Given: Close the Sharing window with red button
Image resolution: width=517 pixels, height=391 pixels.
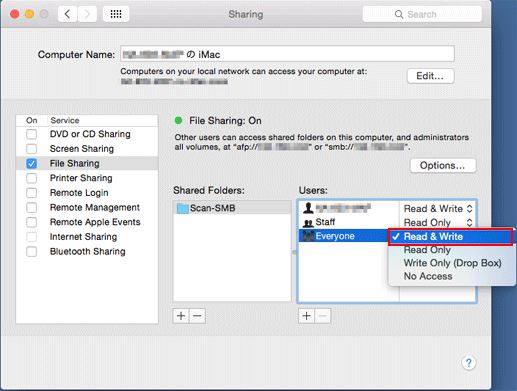Looking at the screenshot, I should tap(15, 14).
